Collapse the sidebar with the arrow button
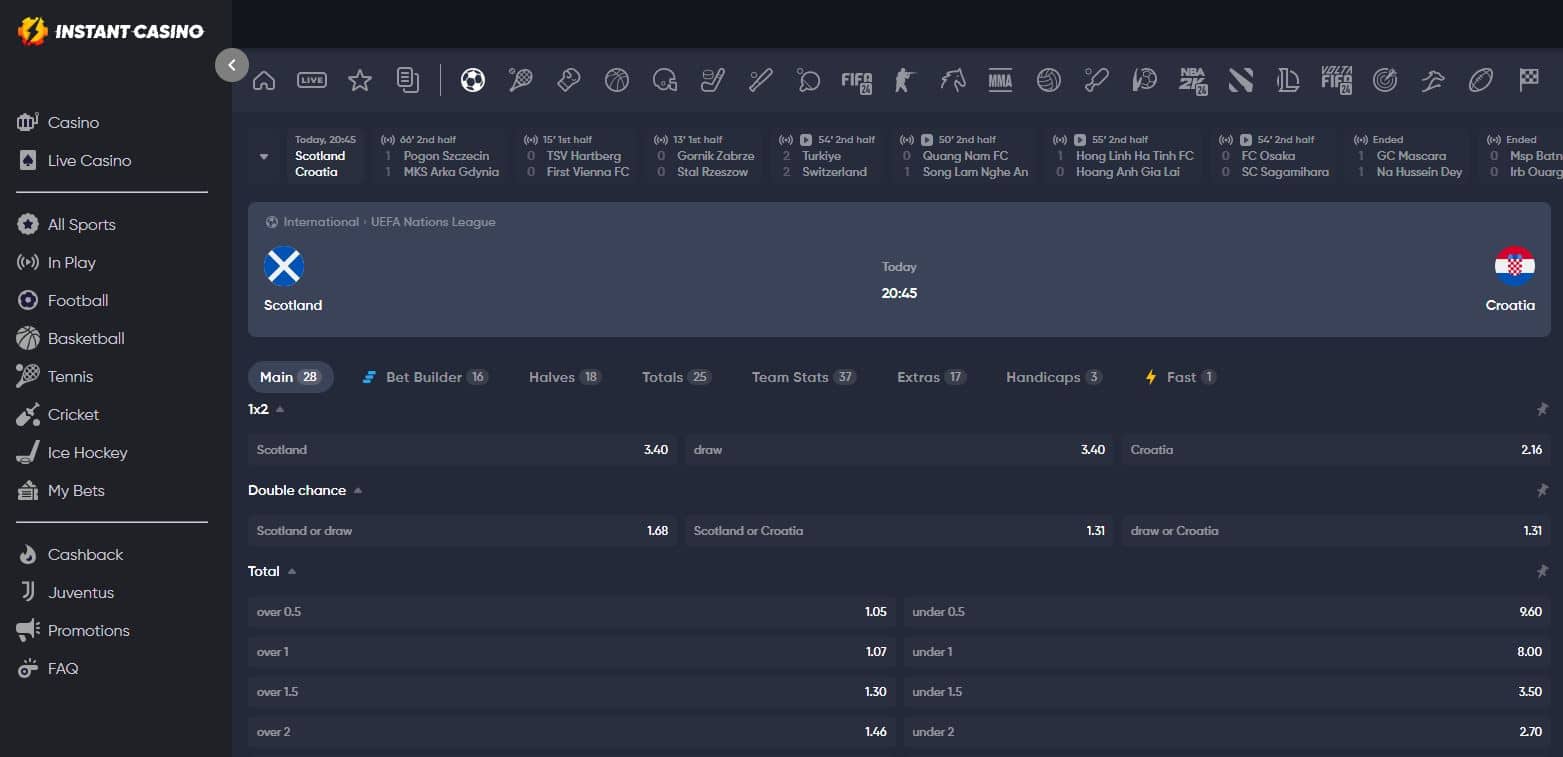 click(x=231, y=65)
